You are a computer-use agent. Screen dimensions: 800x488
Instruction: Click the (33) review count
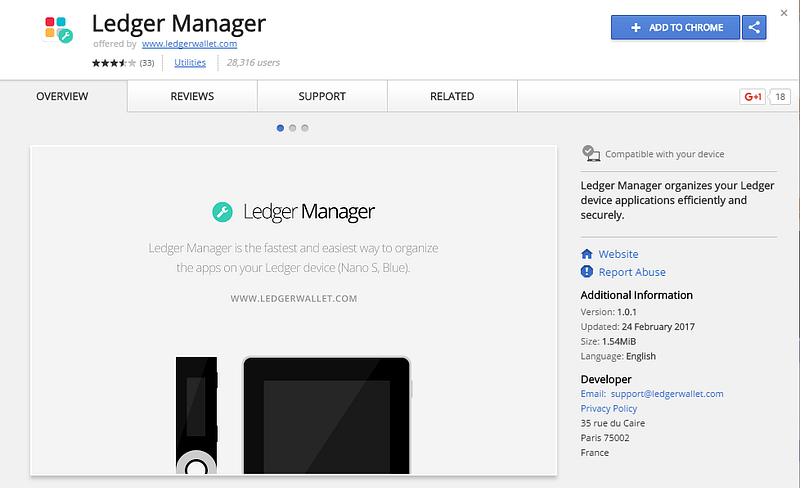147,63
